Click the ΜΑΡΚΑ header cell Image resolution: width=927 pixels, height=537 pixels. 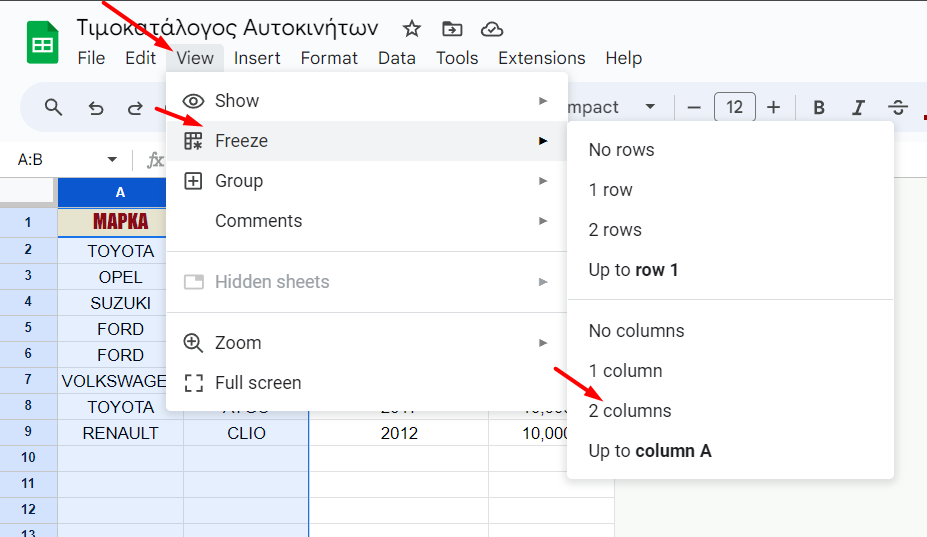coord(112,222)
